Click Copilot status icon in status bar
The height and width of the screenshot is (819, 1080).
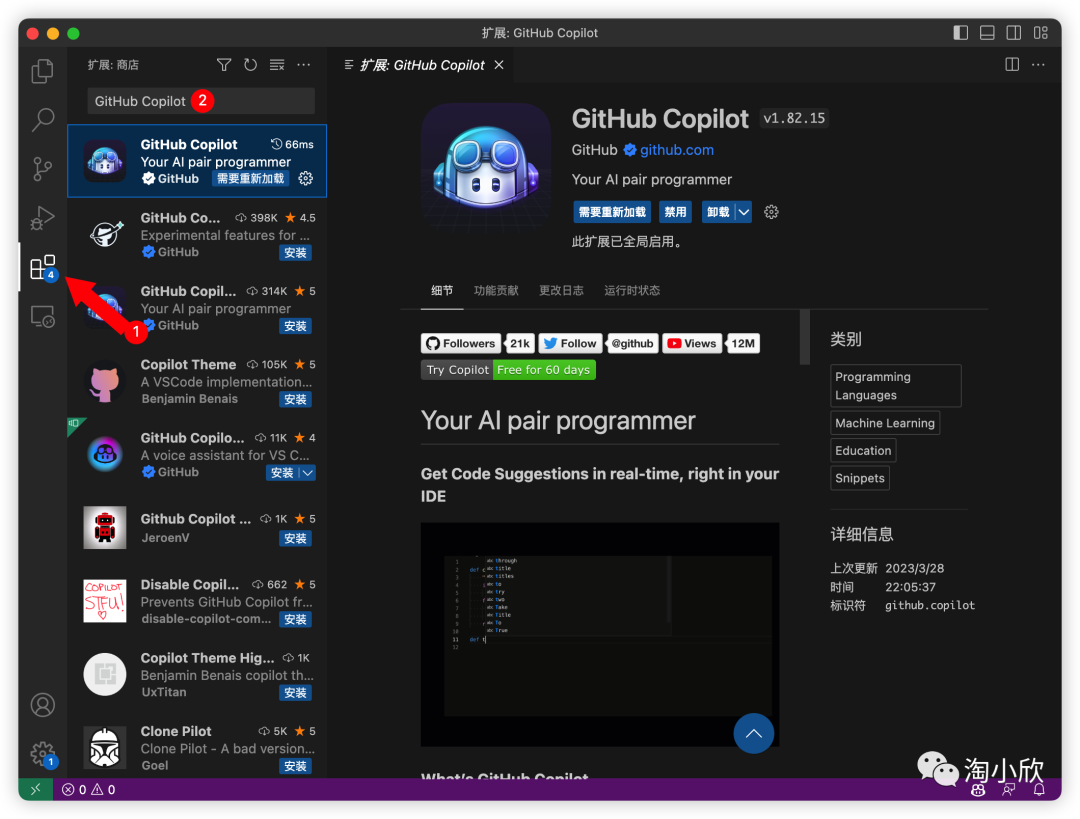[978, 790]
